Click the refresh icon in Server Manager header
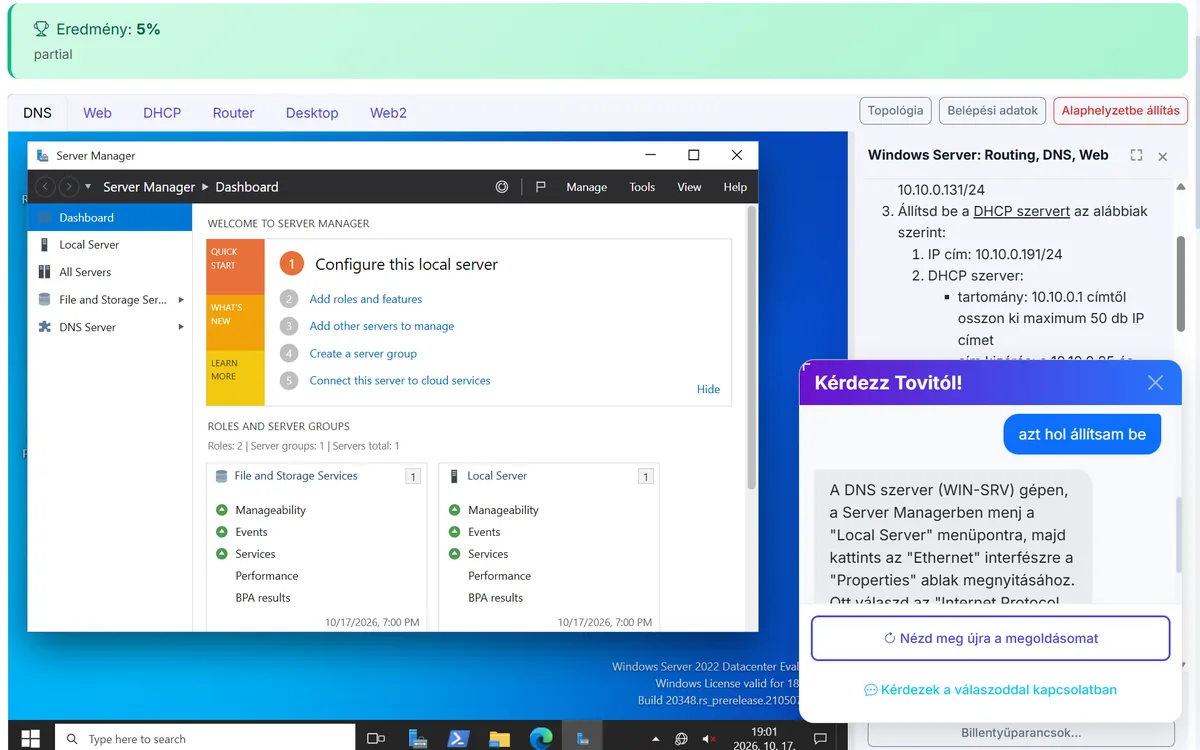This screenshot has height=750, width=1200. point(502,187)
